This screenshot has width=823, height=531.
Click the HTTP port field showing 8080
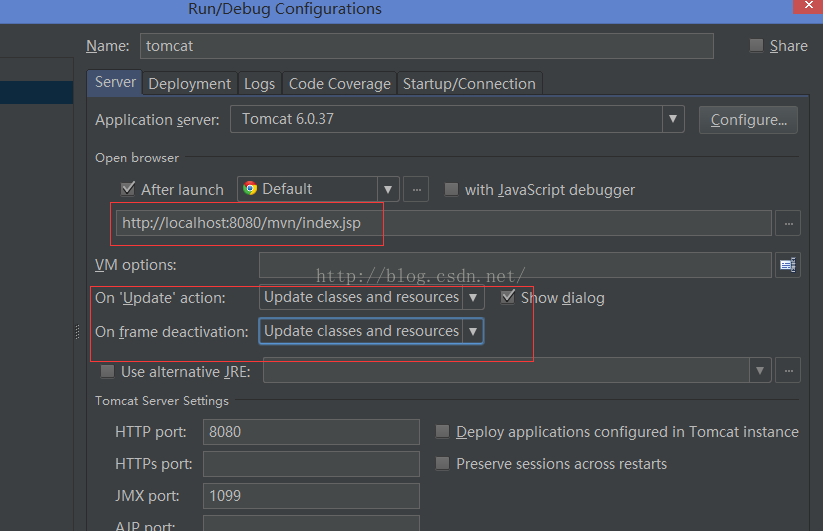(x=311, y=432)
